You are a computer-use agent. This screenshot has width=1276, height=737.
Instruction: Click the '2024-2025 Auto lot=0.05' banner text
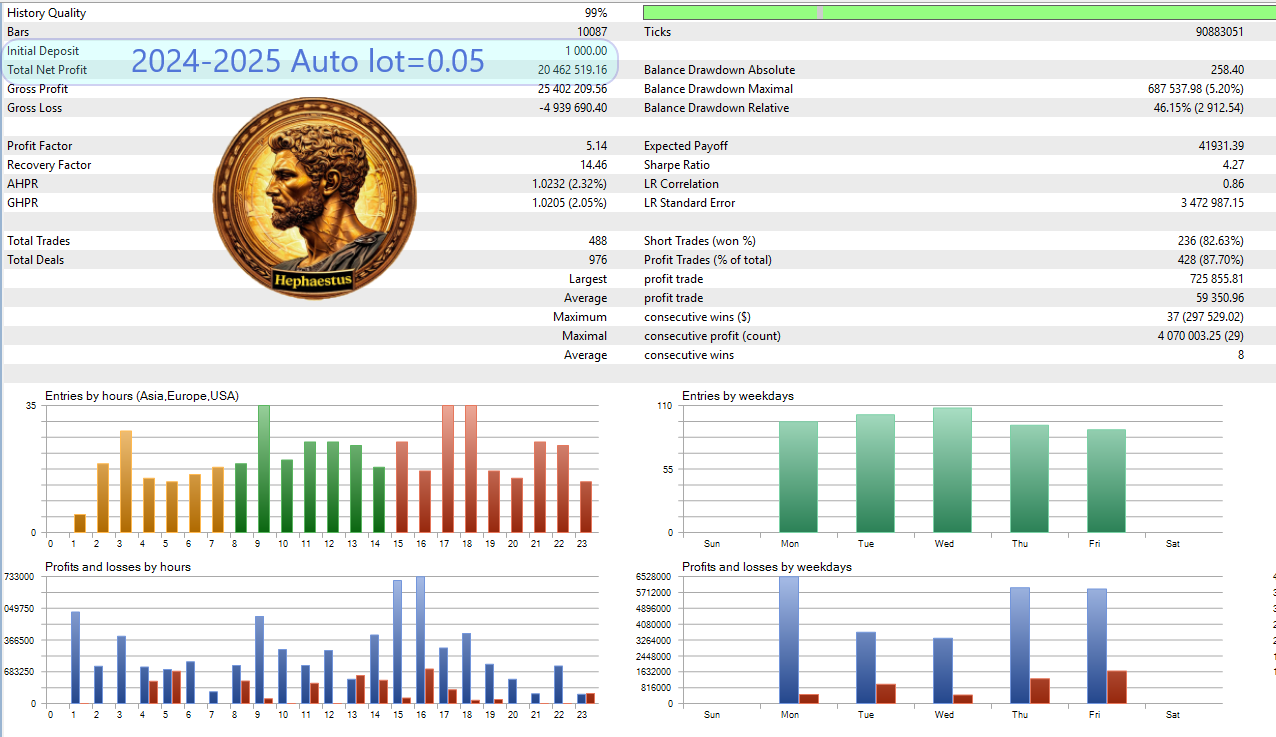(308, 61)
